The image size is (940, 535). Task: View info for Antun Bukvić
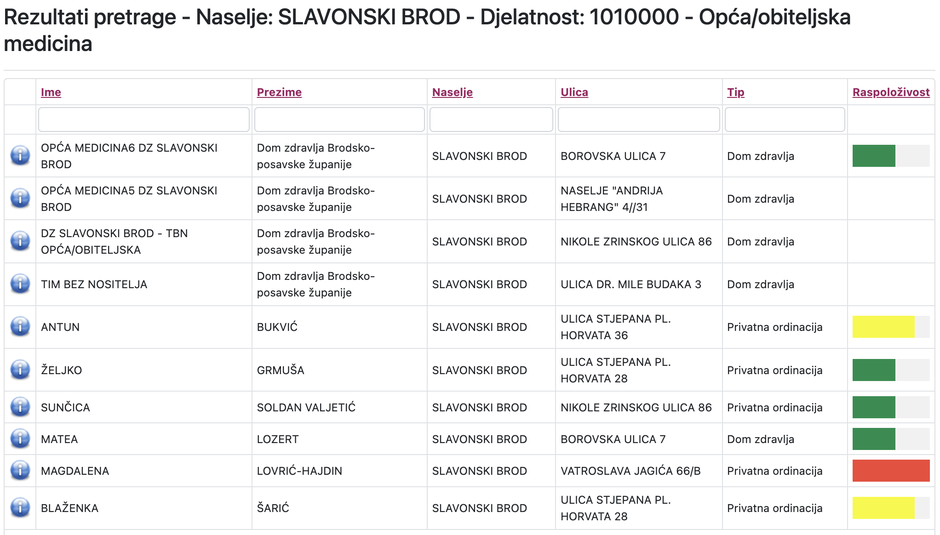20,326
